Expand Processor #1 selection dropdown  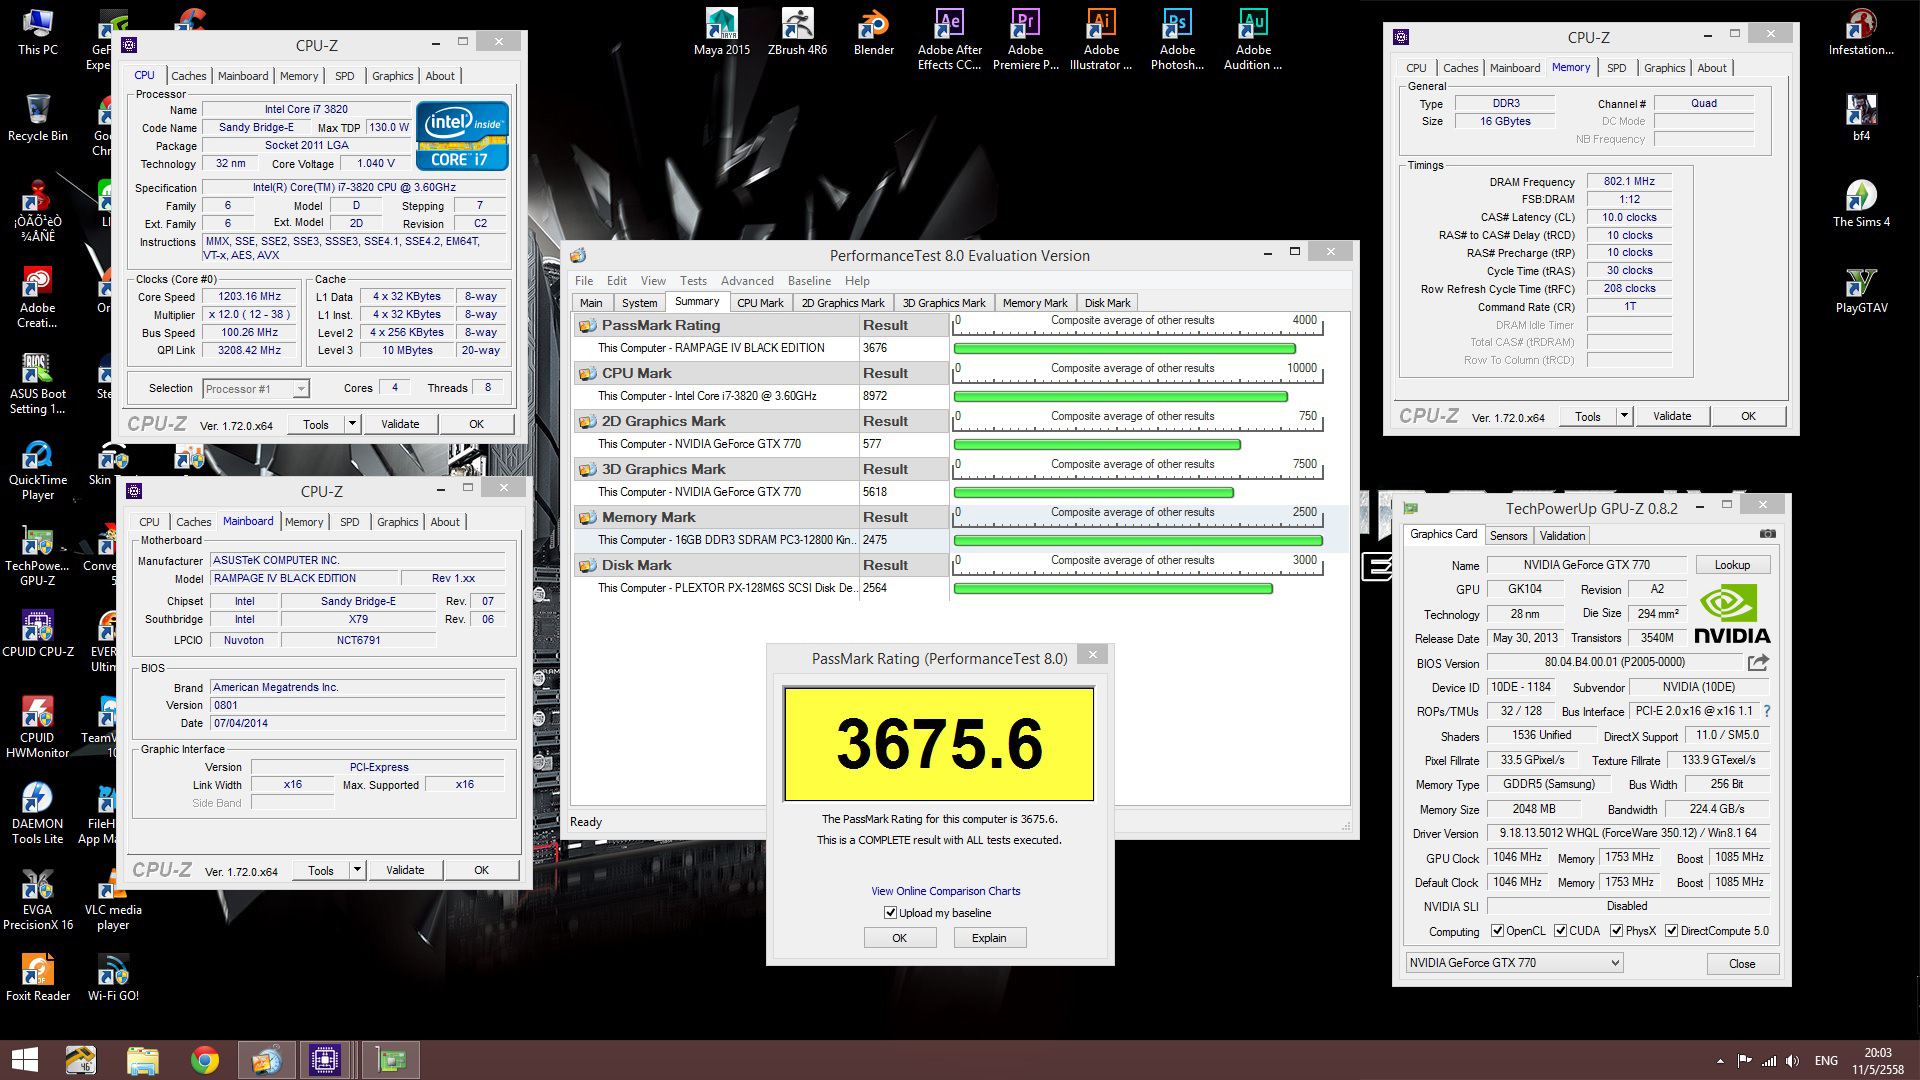(300, 389)
